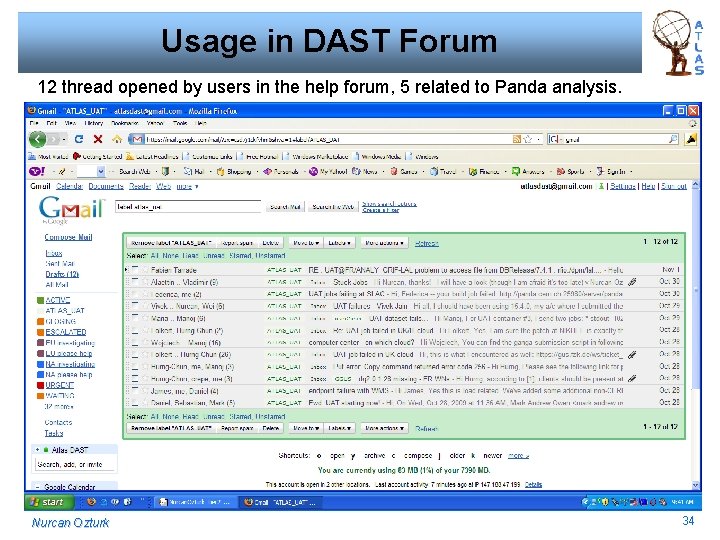The width and height of the screenshot is (720, 540).
Task: Open Yahoo toolbar My Yahoo button
Action: (328, 172)
